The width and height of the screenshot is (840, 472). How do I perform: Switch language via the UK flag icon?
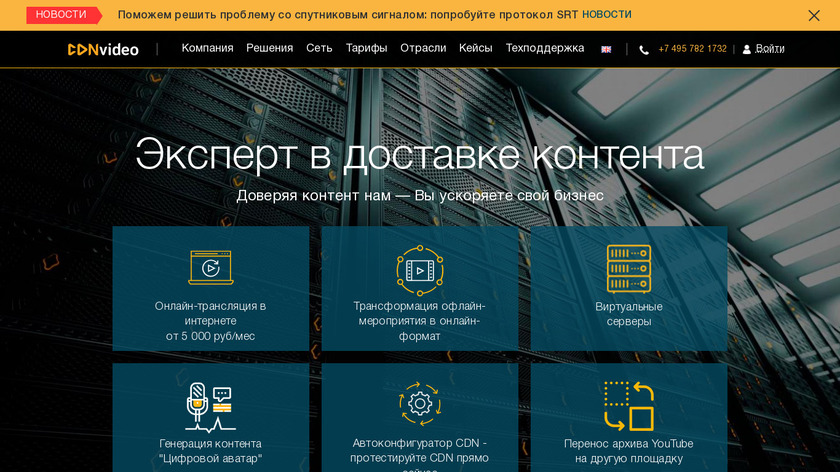pos(606,49)
